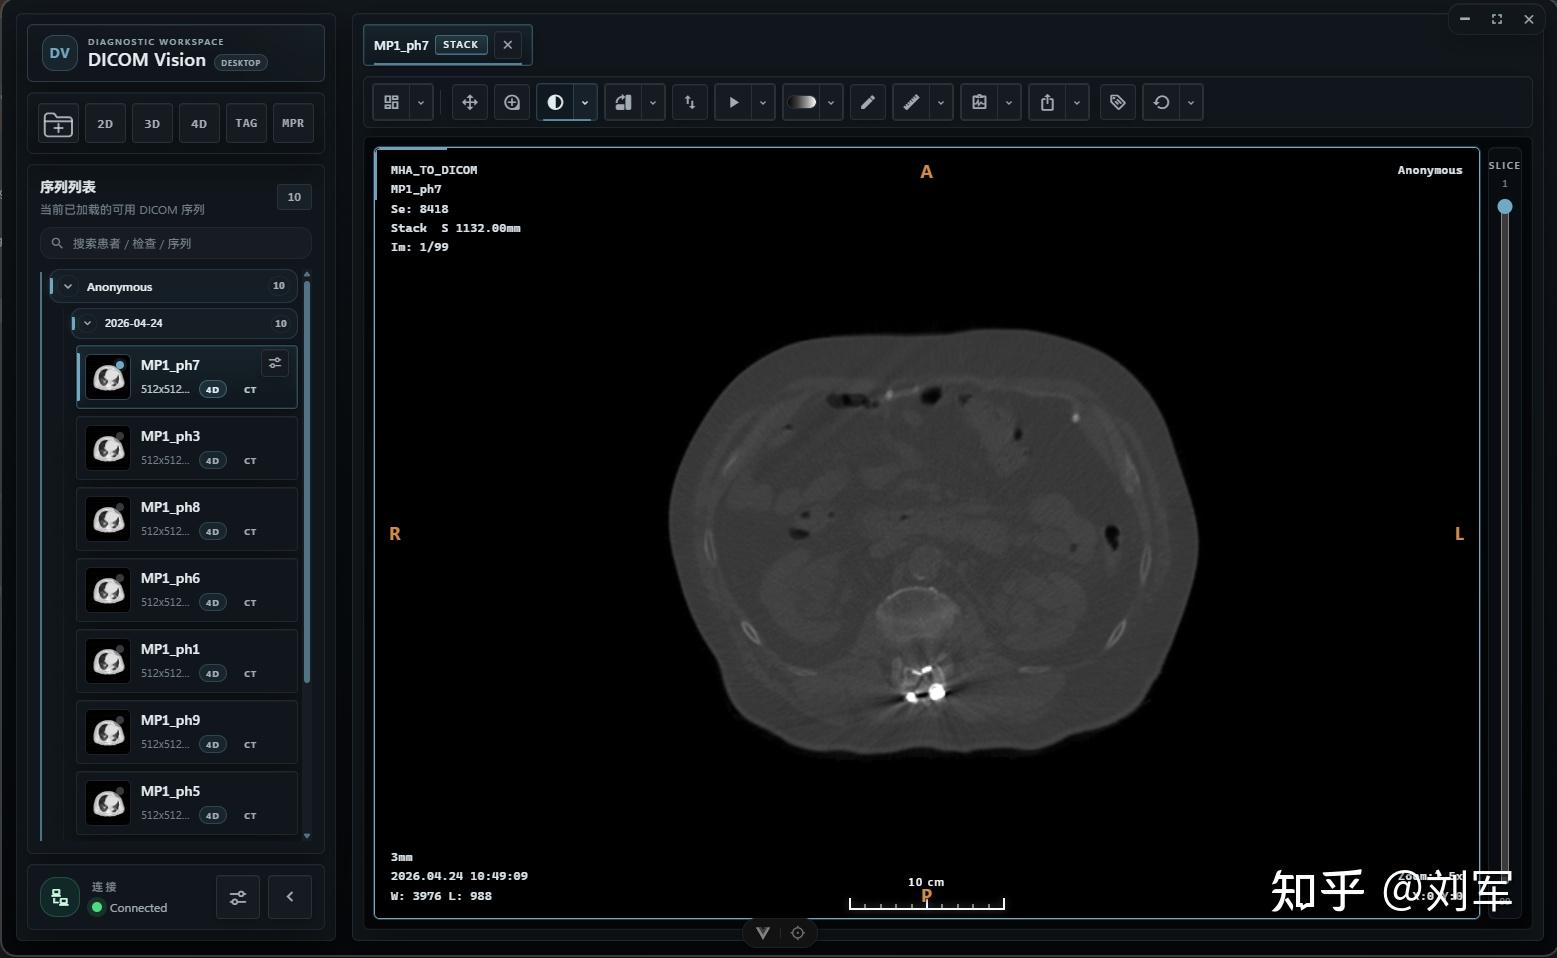Open the MP1_ph6 series
Screen dimensions: 1557x958
(x=187, y=590)
